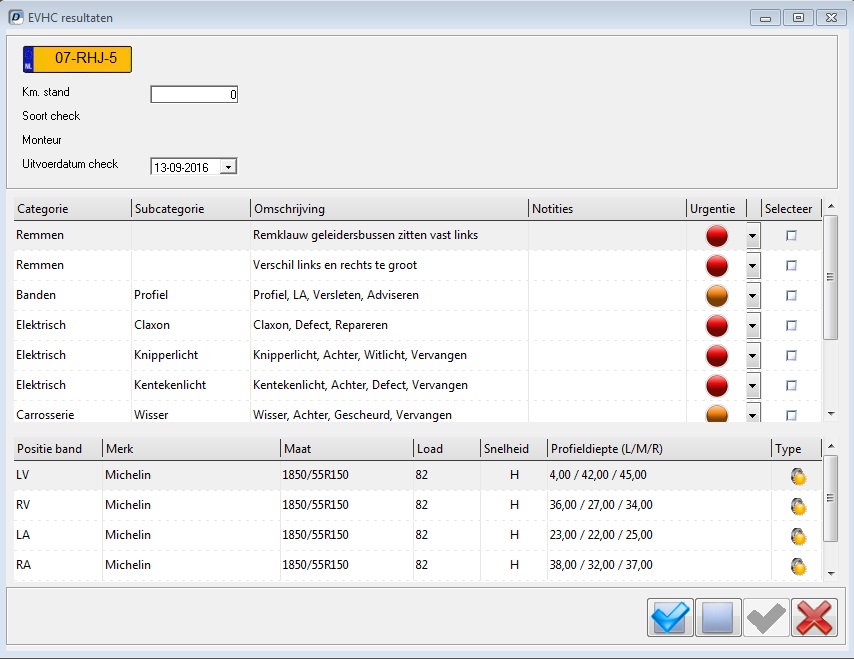Screen dimensions: 854x659
Task: Click the EVHC app icon in title bar
Action: pos(15,17)
